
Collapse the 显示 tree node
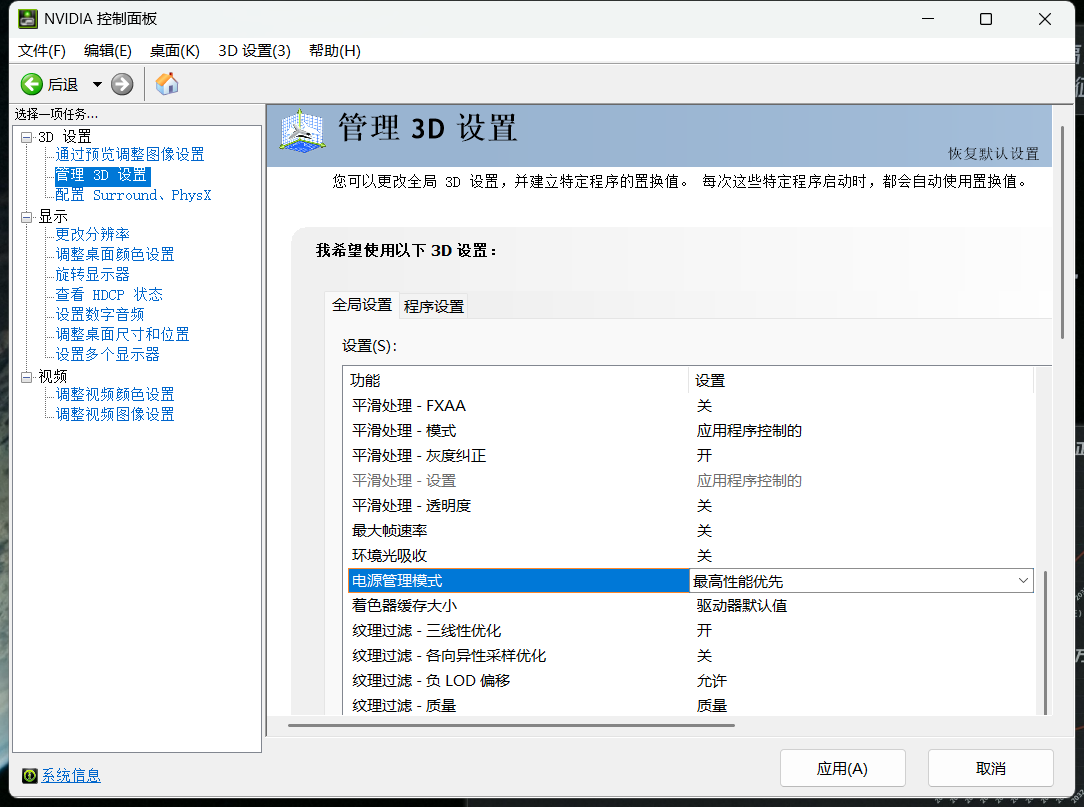tap(26, 217)
